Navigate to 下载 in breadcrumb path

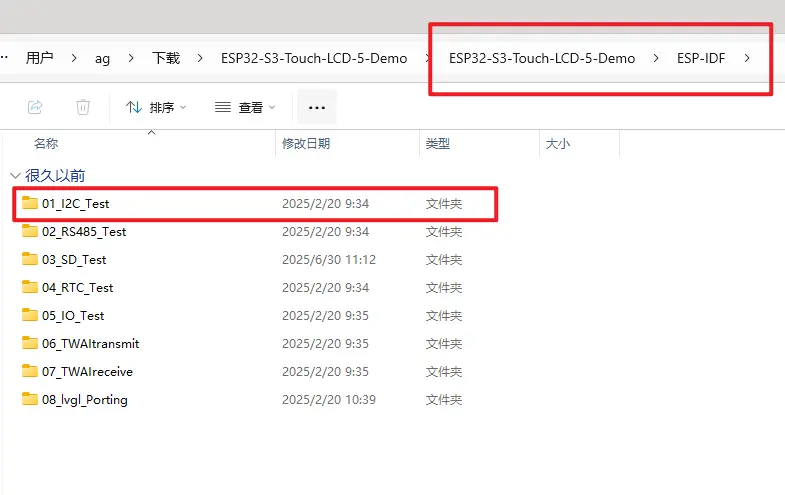(166, 58)
